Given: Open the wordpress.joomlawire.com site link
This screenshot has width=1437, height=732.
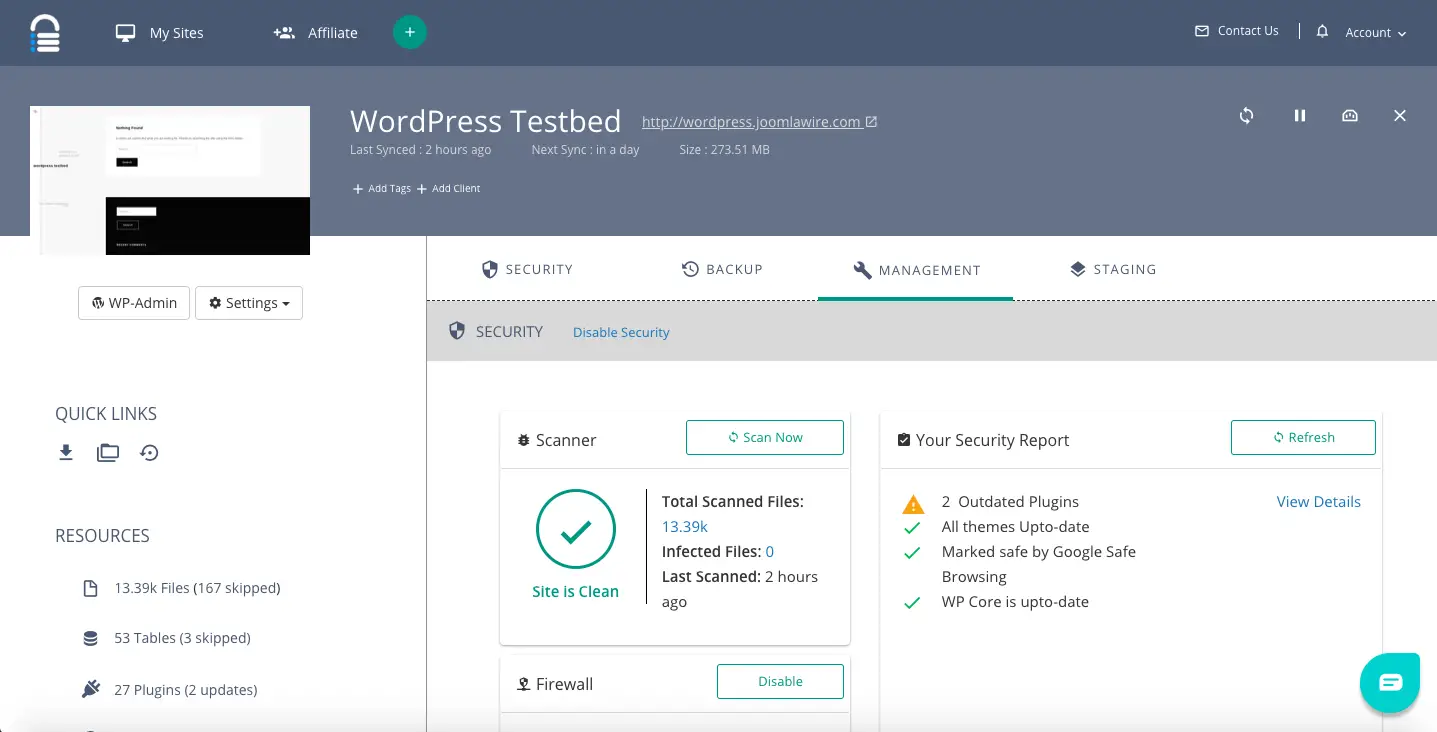Looking at the screenshot, I should (760, 122).
